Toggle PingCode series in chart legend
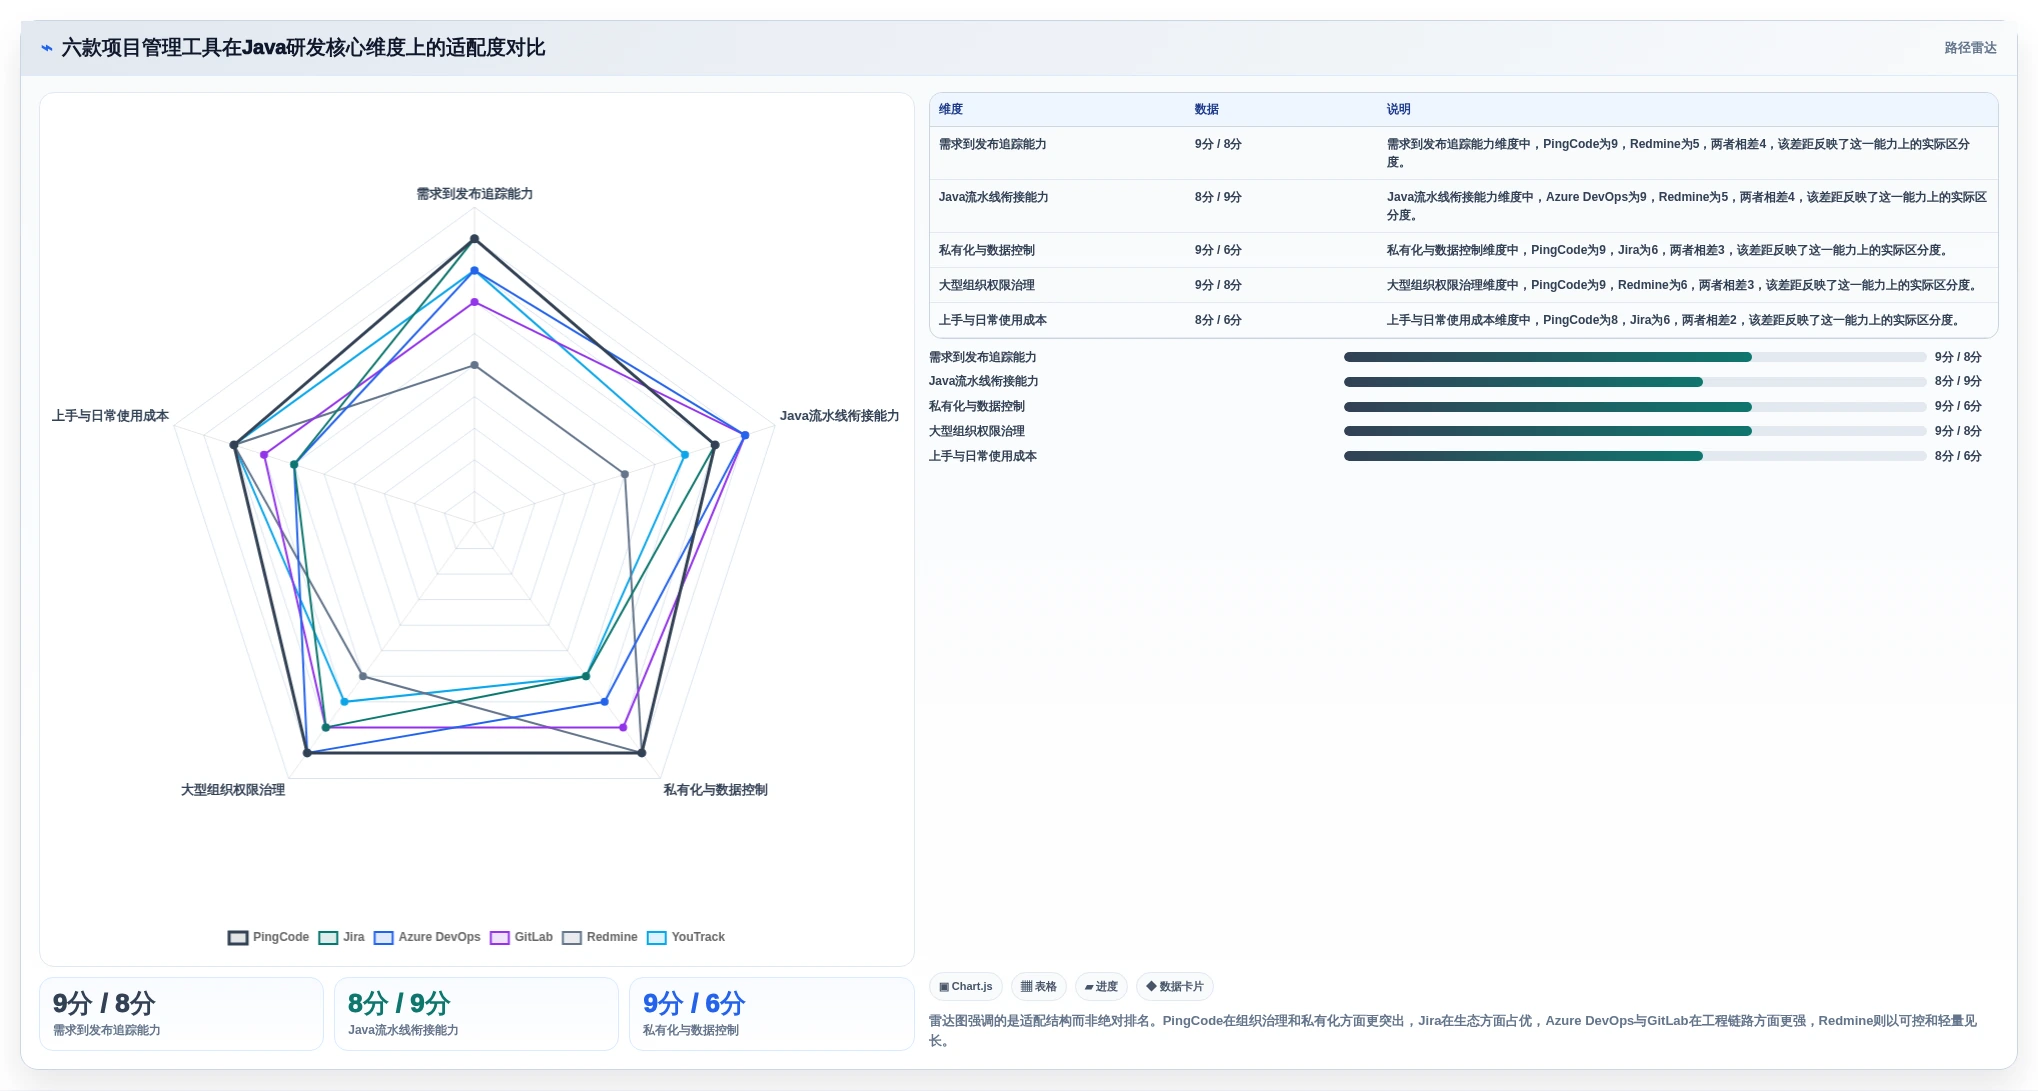The image size is (2038, 1091). click(x=268, y=937)
